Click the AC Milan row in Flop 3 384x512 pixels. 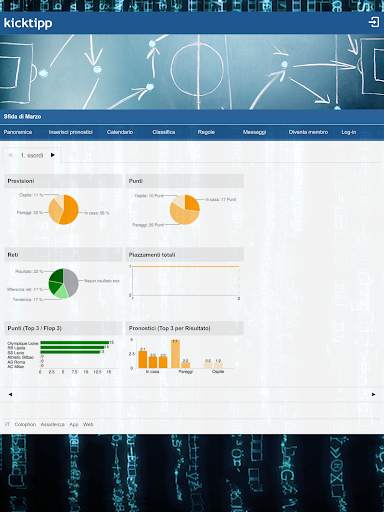25,366
